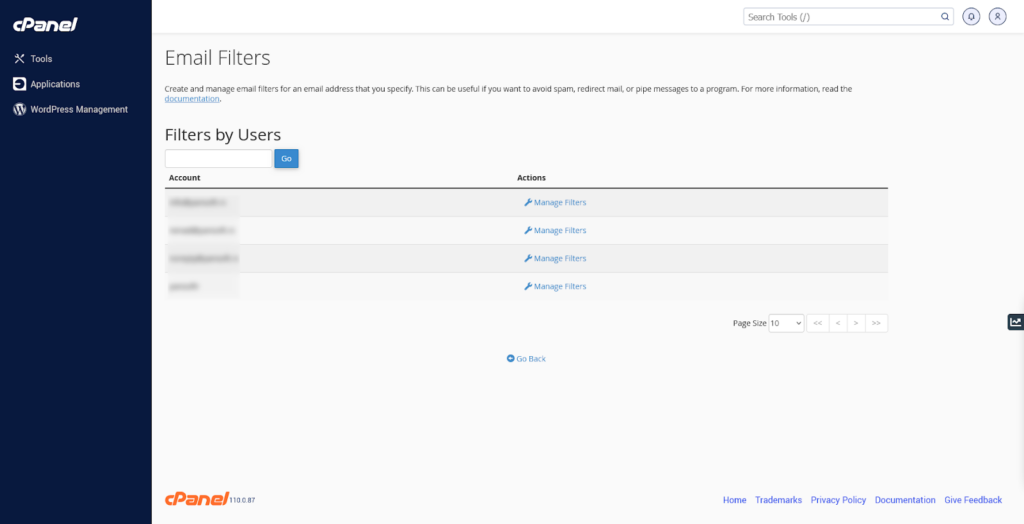
Task: Go to the first page with << button
Action: coord(817,323)
